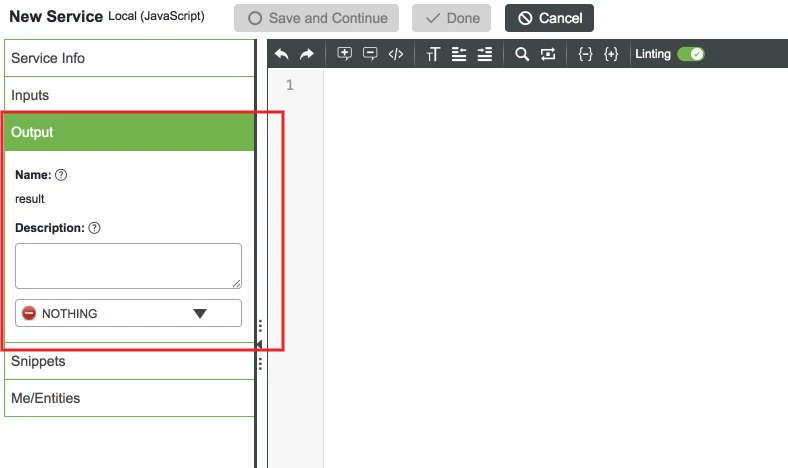Click the code tag icon
This screenshot has width=788, height=468.
pyautogui.click(x=396, y=54)
